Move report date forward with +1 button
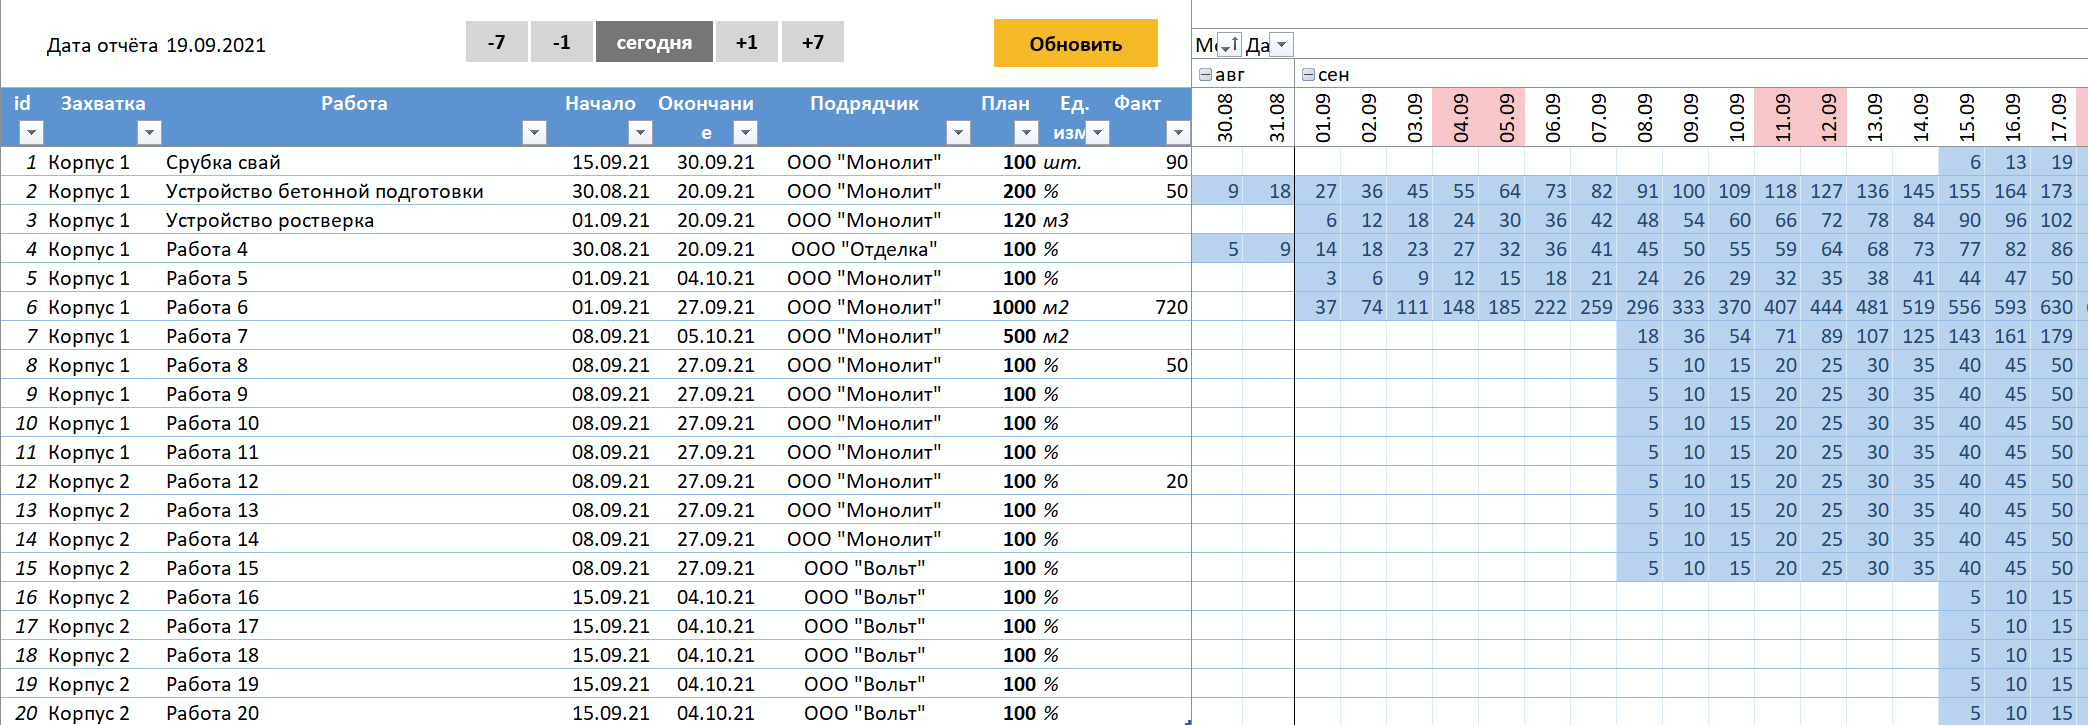Image resolution: width=2088 pixels, height=725 pixels. click(x=747, y=42)
